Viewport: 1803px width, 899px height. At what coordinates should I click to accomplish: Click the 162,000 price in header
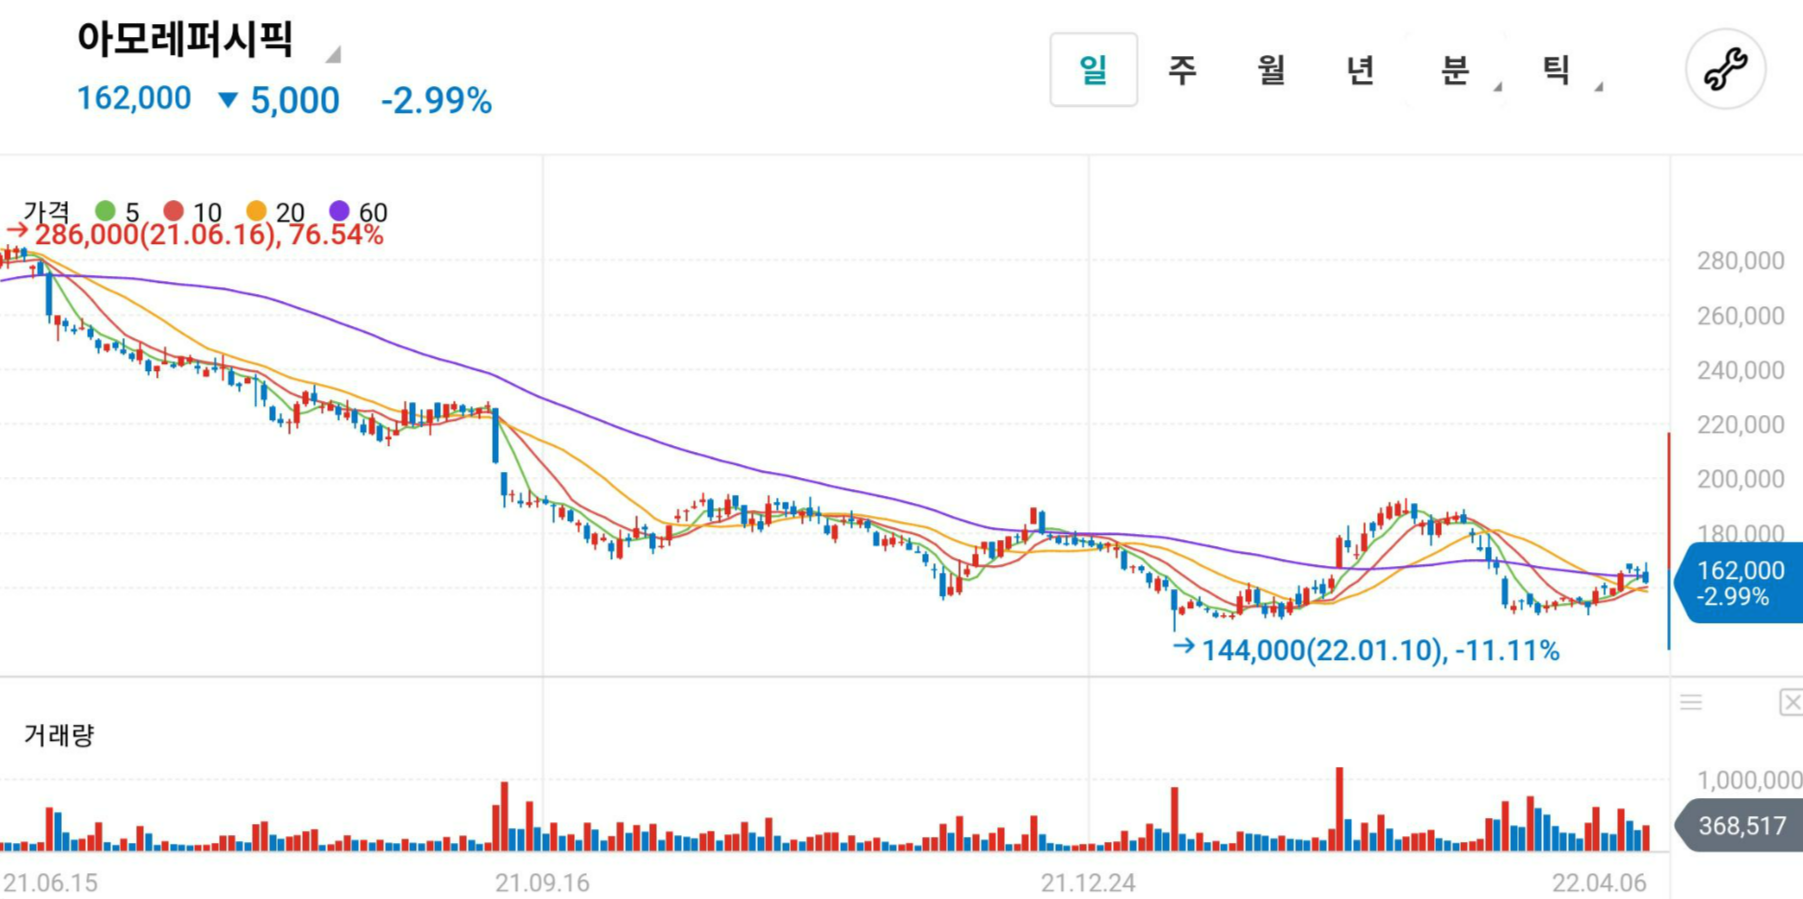[x=134, y=98]
